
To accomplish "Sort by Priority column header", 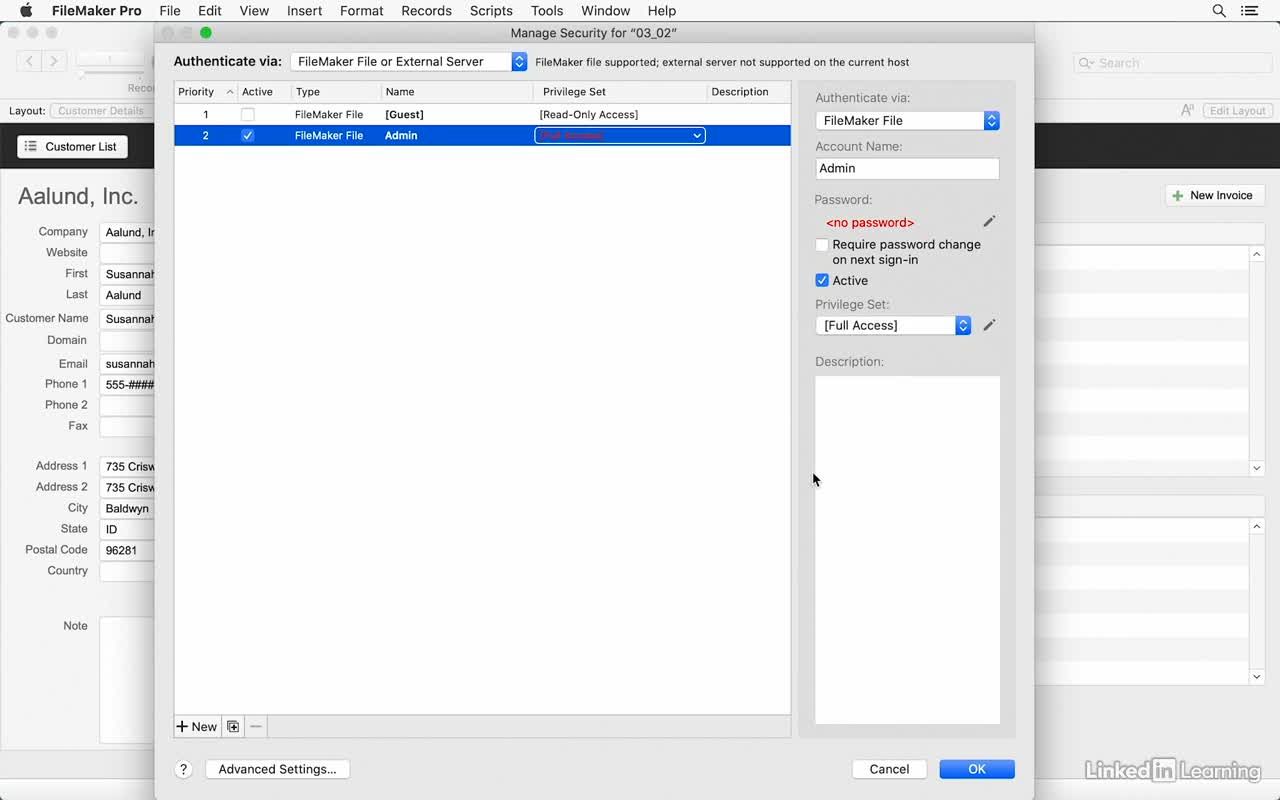I will [205, 92].
